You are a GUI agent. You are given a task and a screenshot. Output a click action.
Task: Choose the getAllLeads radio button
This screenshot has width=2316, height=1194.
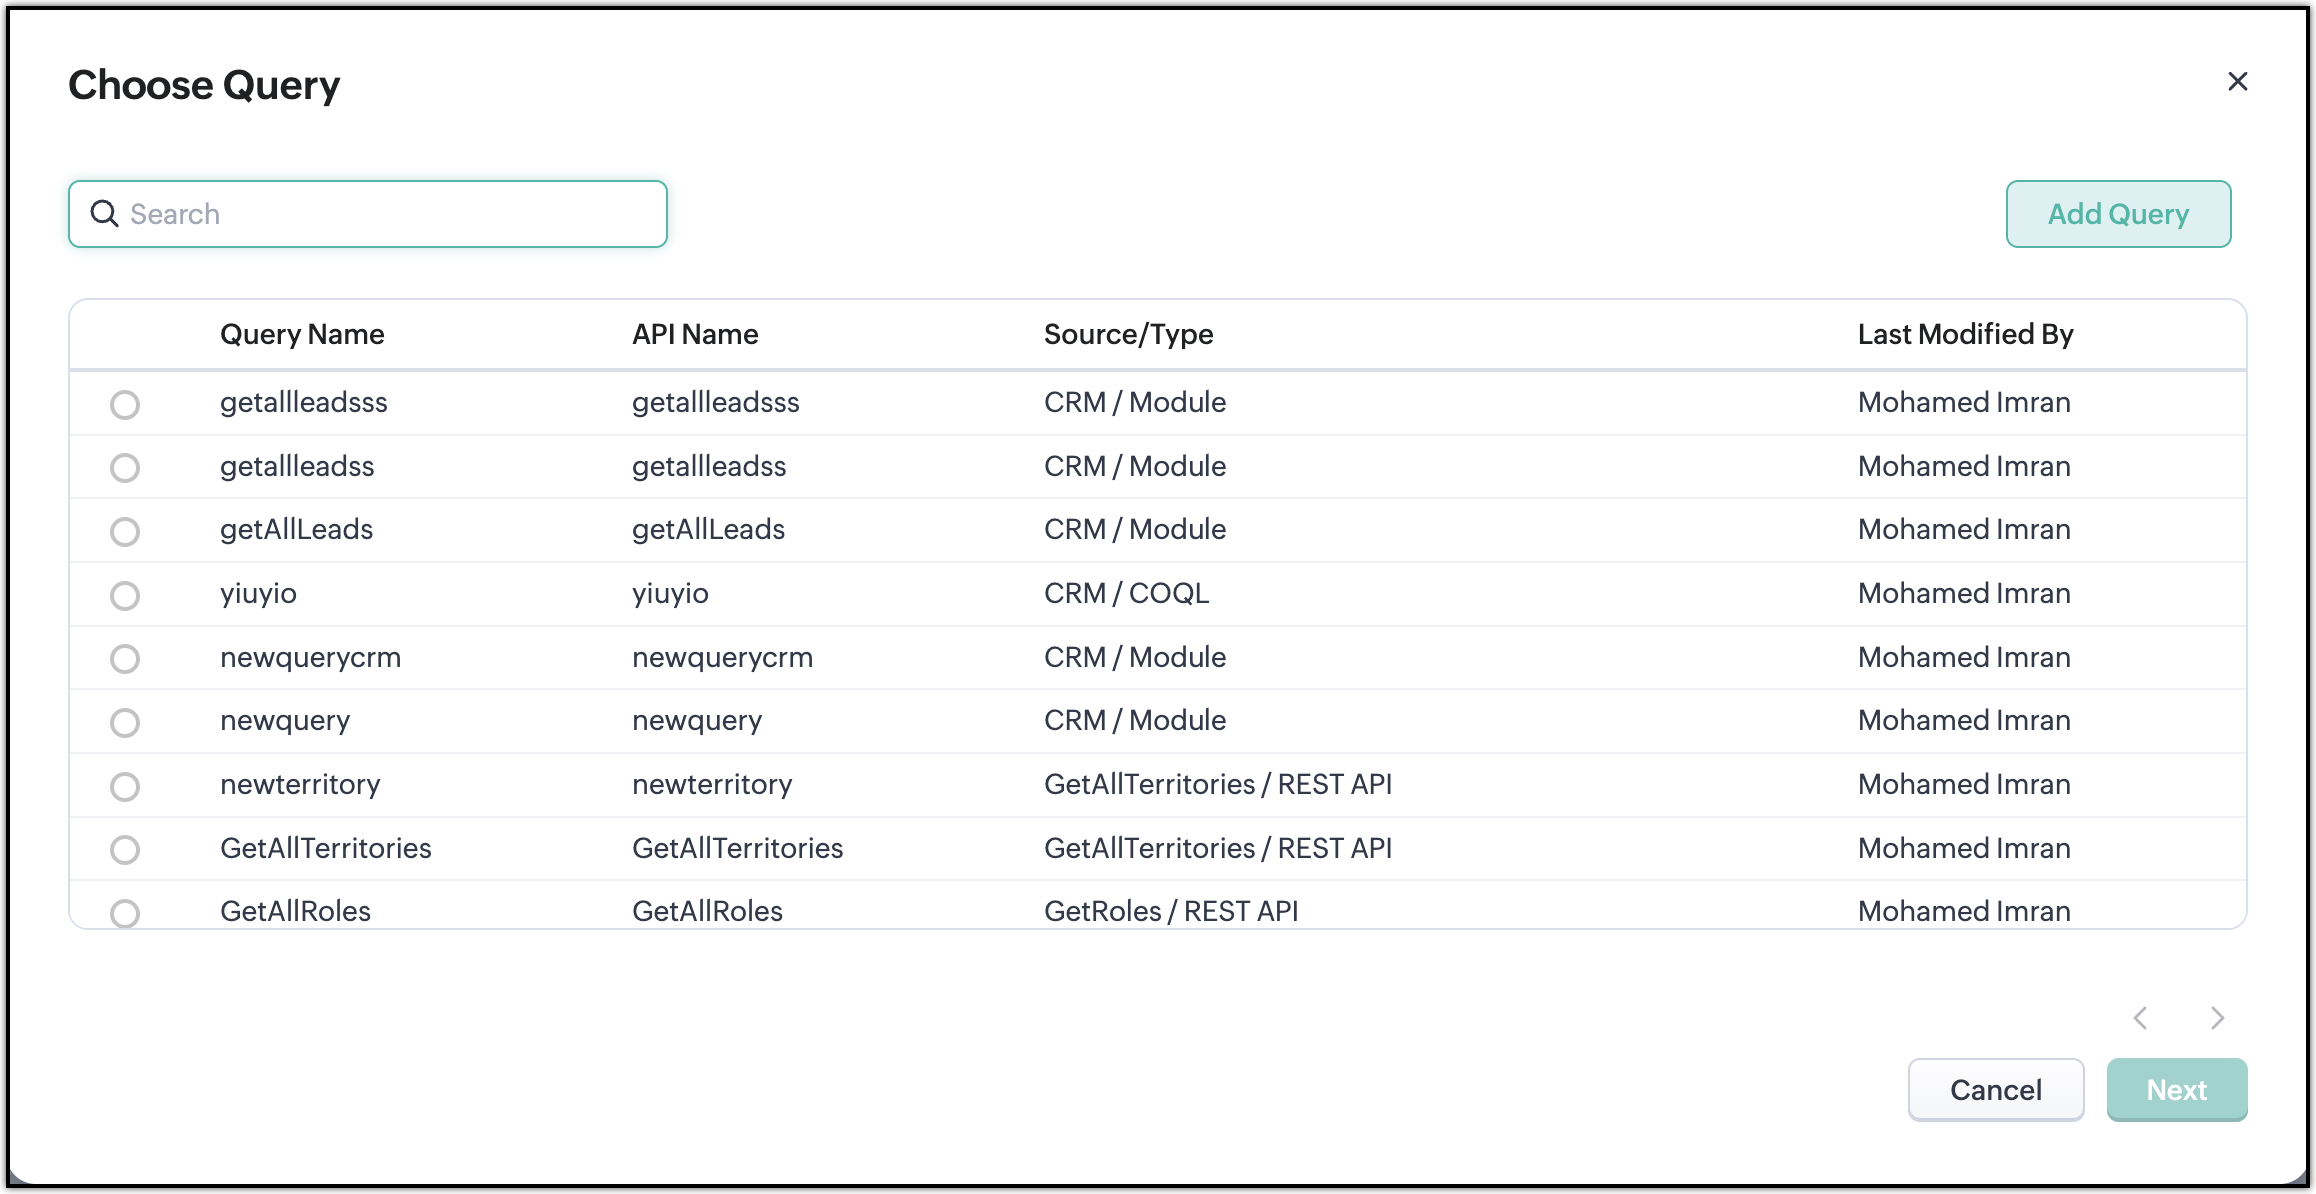pos(125,531)
